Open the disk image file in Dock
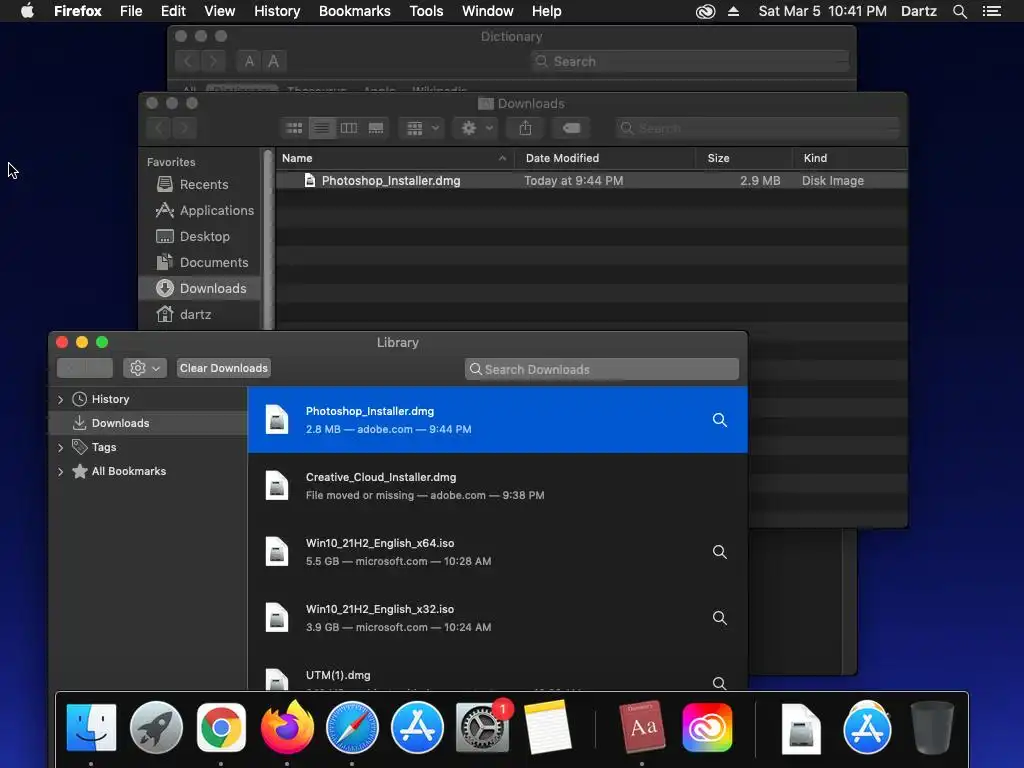The image size is (1024, 768). coord(801,728)
